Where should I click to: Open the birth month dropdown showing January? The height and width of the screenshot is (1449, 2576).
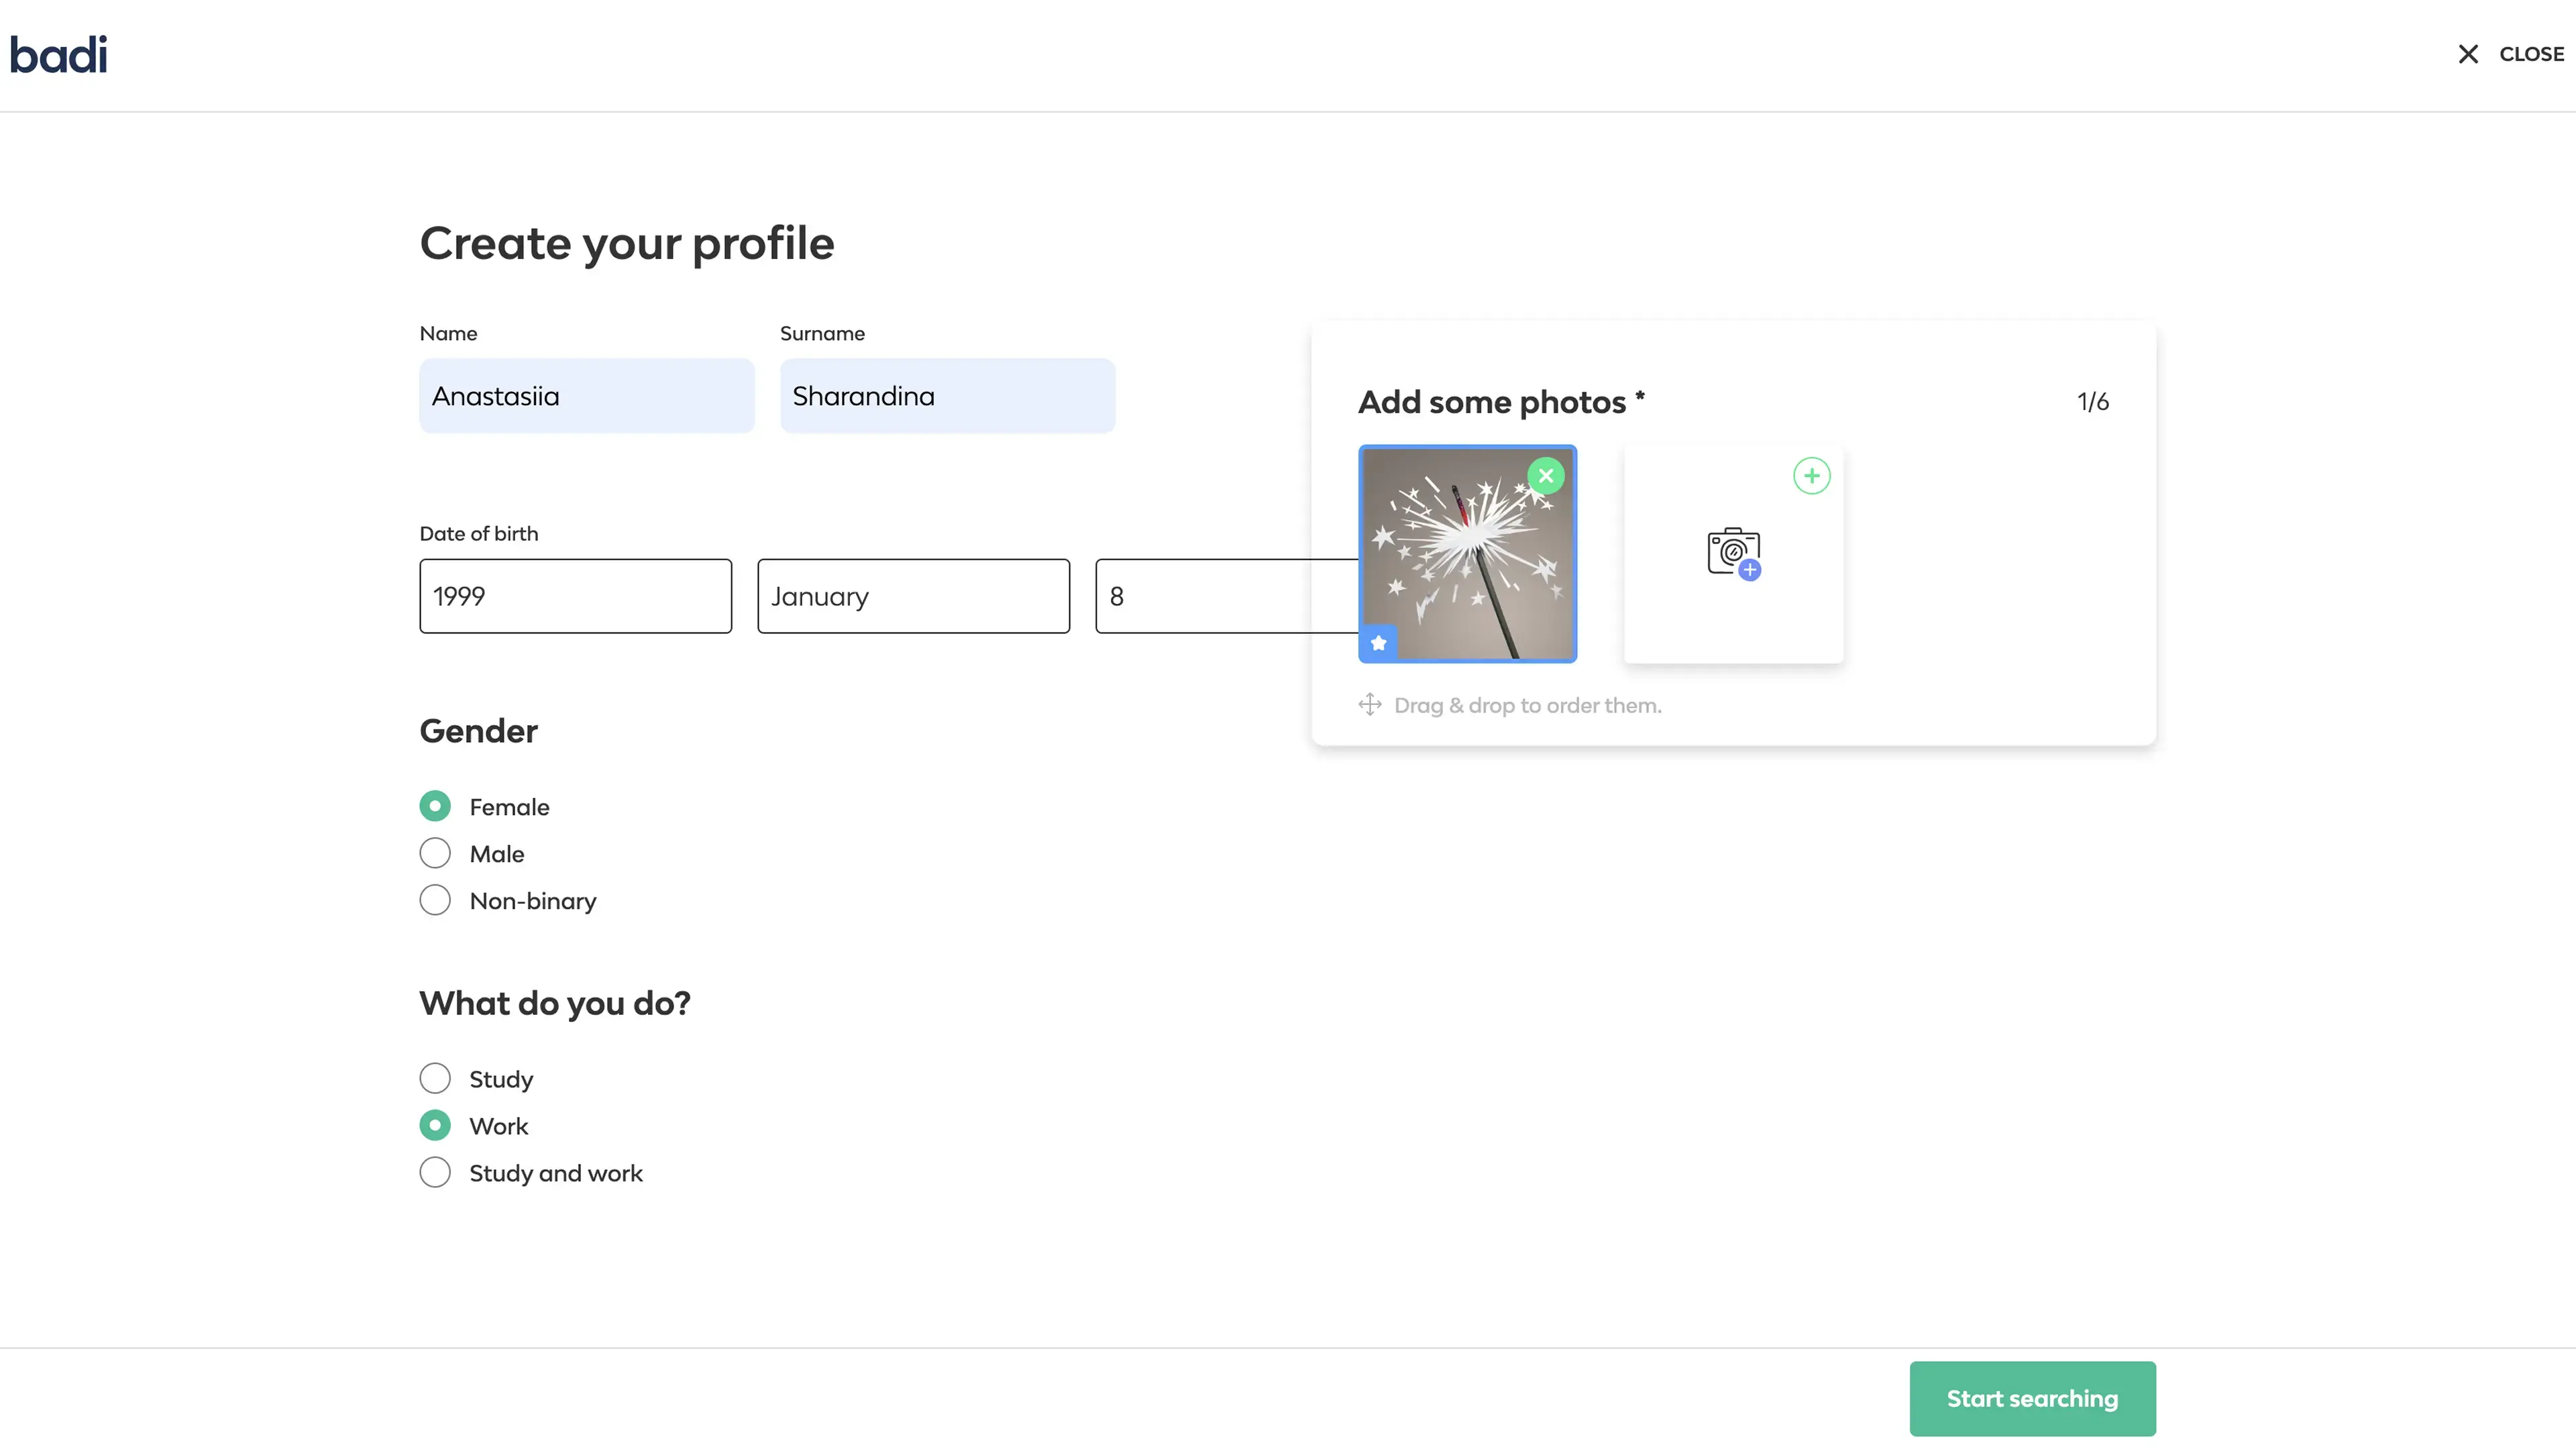pyautogui.click(x=913, y=596)
